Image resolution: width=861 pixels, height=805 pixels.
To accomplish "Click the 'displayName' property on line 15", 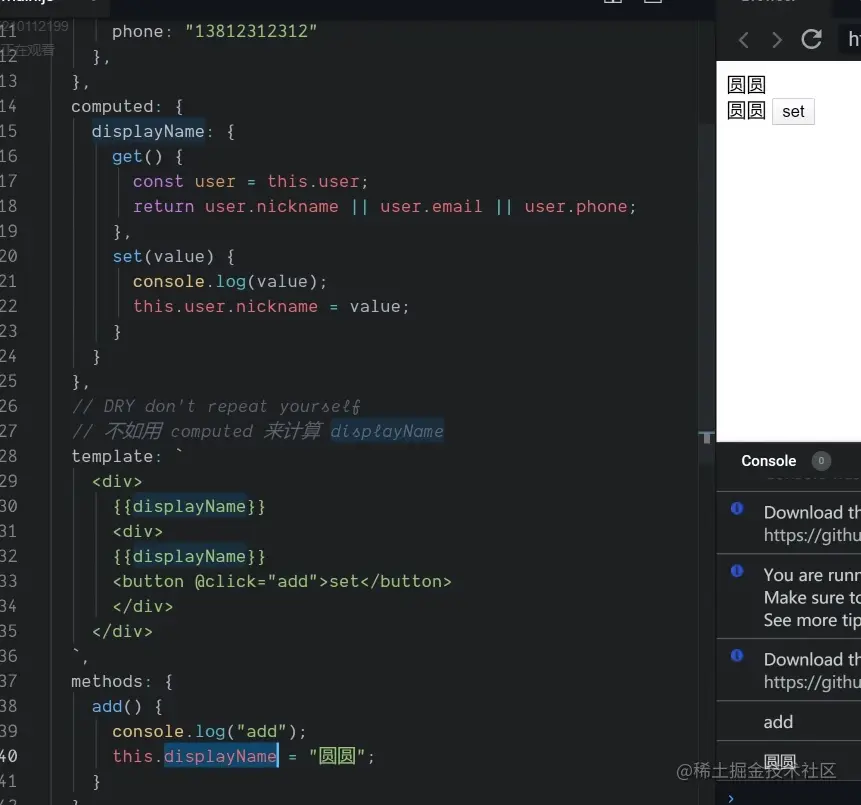I will coord(148,131).
